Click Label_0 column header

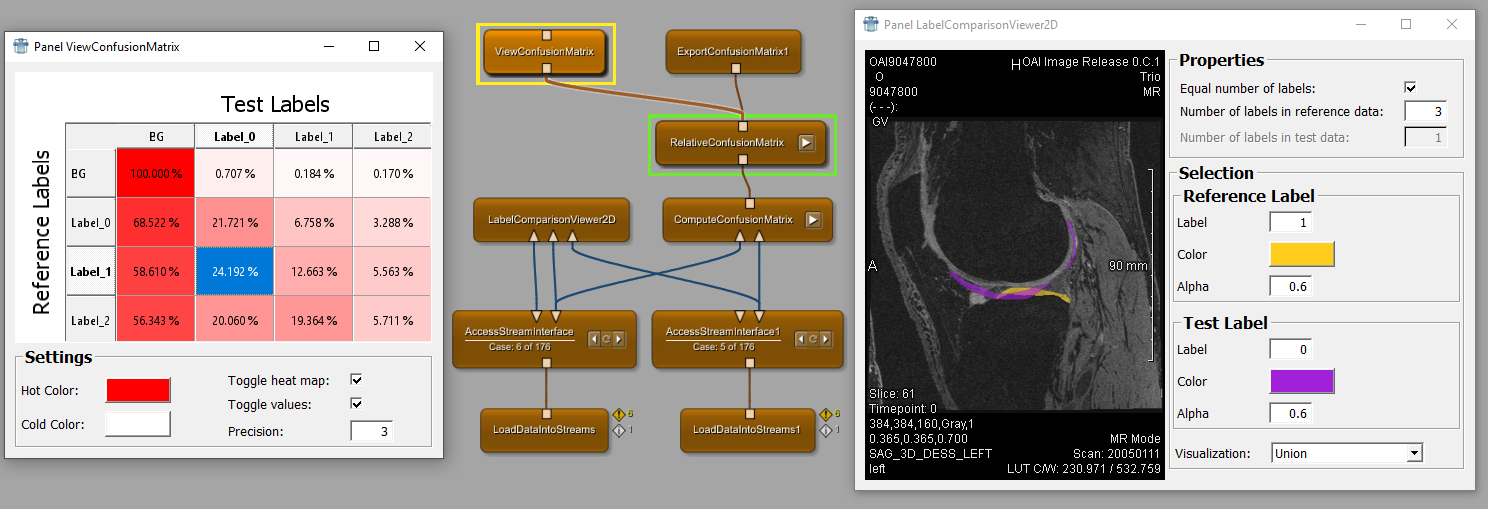tap(234, 136)
